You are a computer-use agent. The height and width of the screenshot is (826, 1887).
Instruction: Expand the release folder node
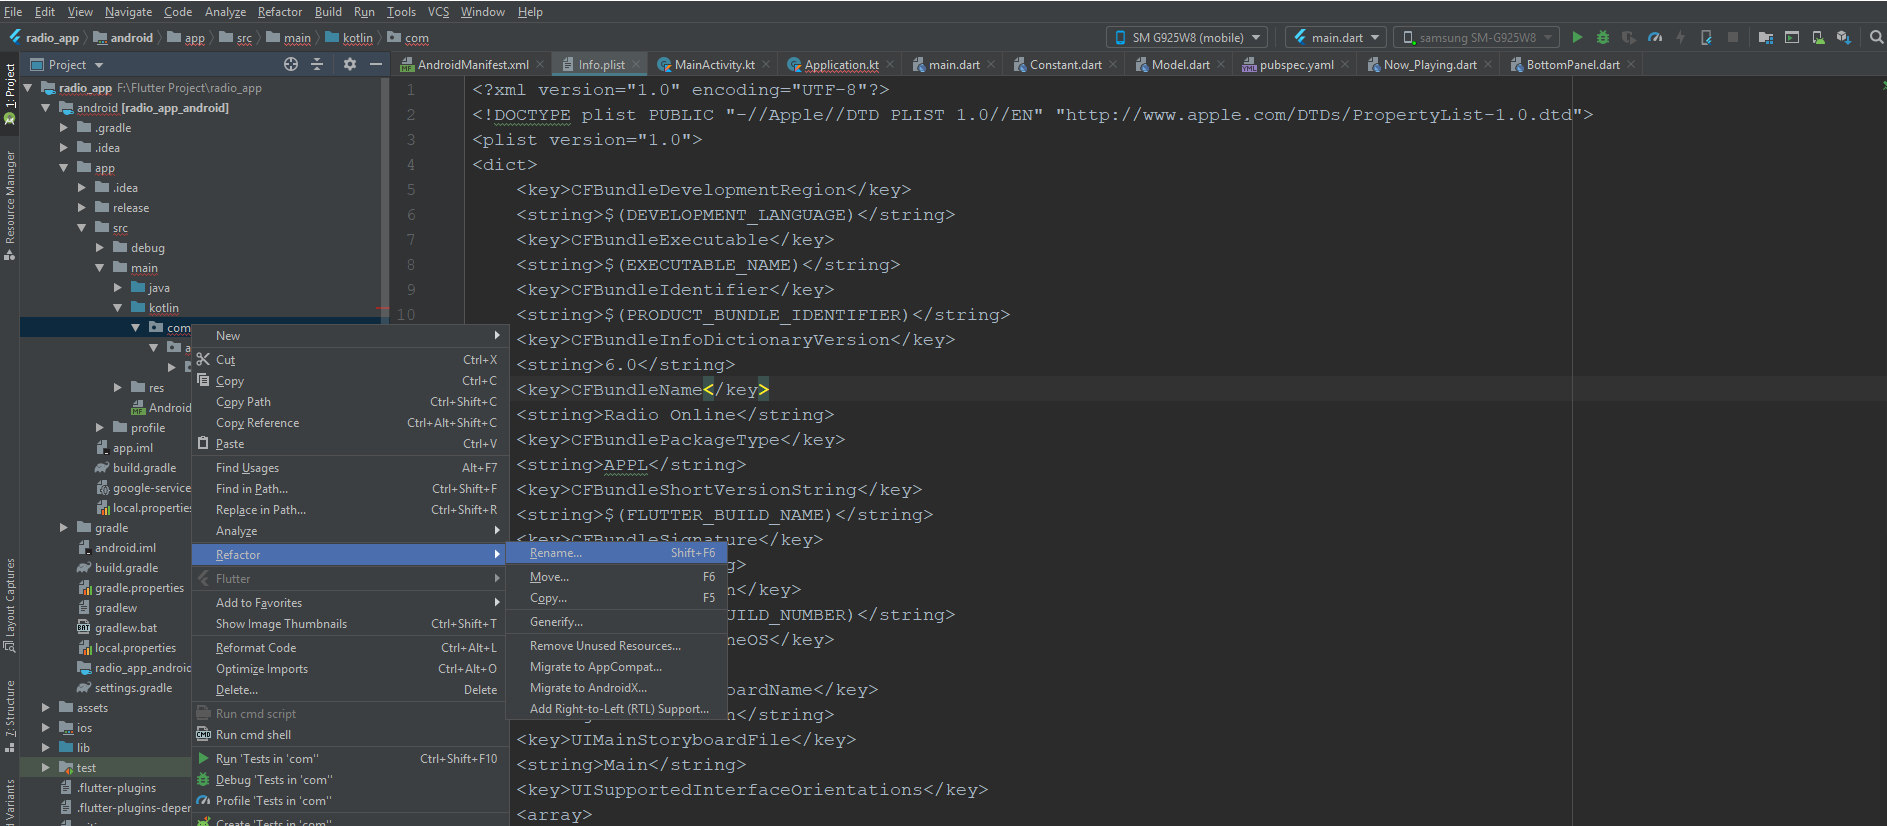pos(82,208)
